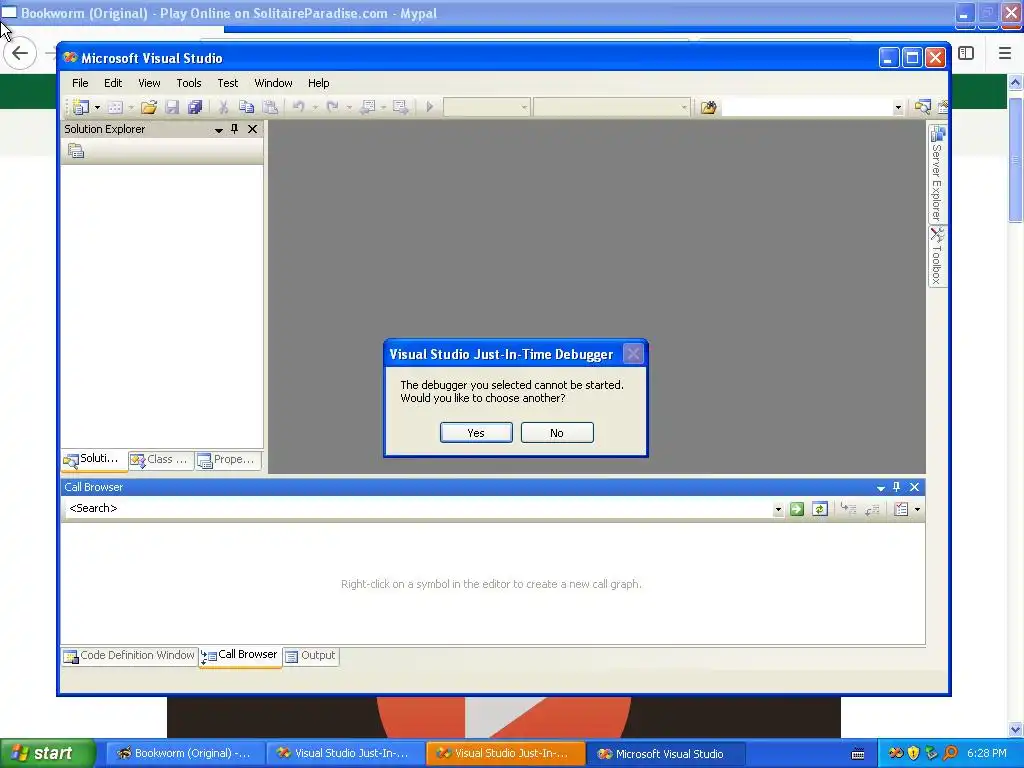
Task: Click the Show Calls From icon in Call Browser
Action: click(x=872, y=509)
